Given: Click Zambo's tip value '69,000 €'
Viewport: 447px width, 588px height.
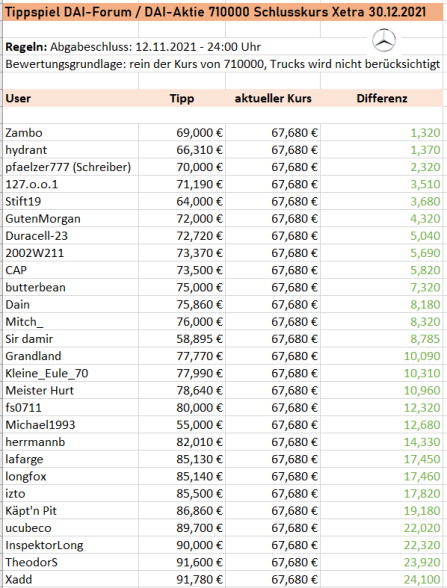Looking at the screenshot, I should click(x=200, y=133).
